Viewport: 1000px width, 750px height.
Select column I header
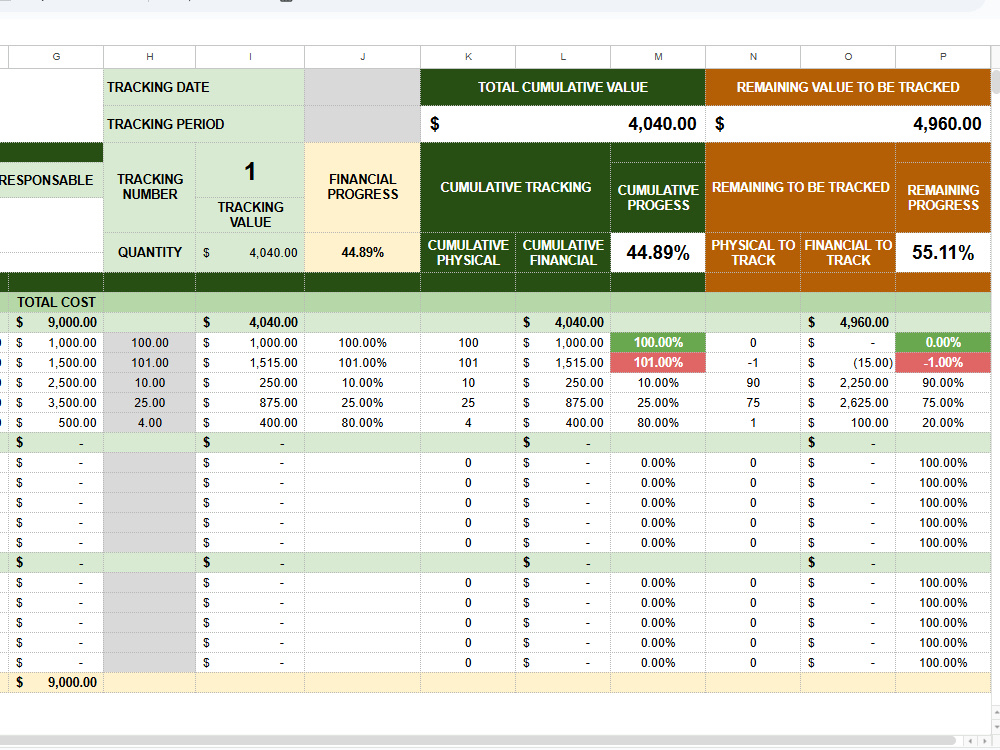click(250, 57)
